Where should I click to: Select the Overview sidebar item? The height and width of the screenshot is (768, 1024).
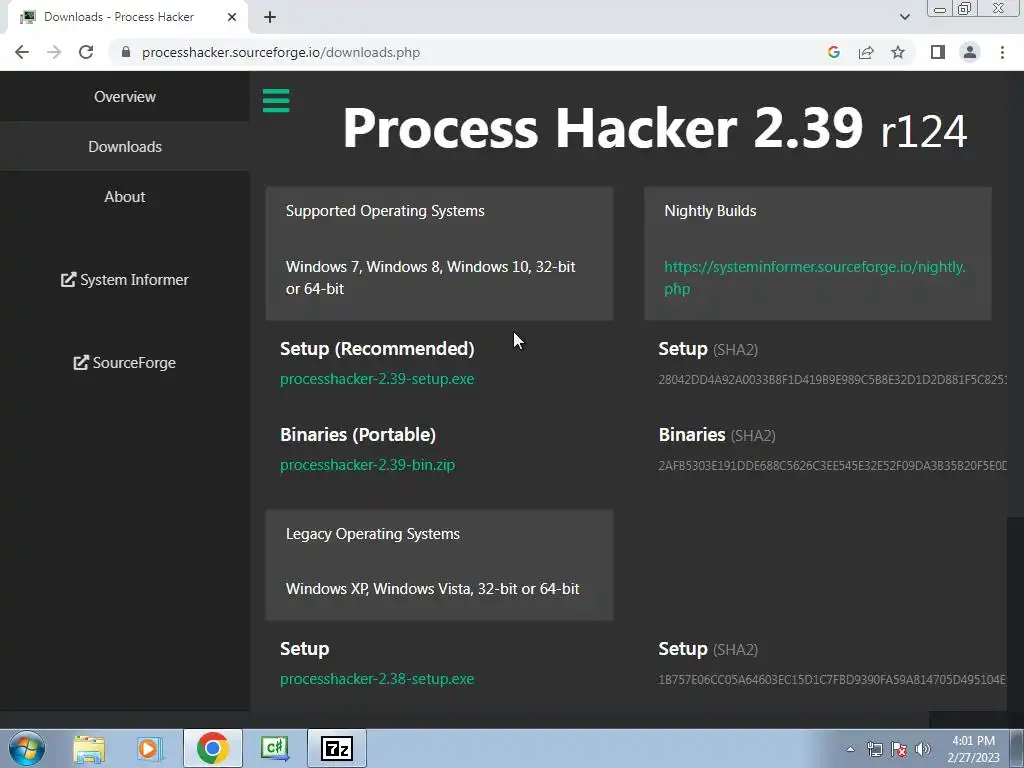(x=125, y=97)
